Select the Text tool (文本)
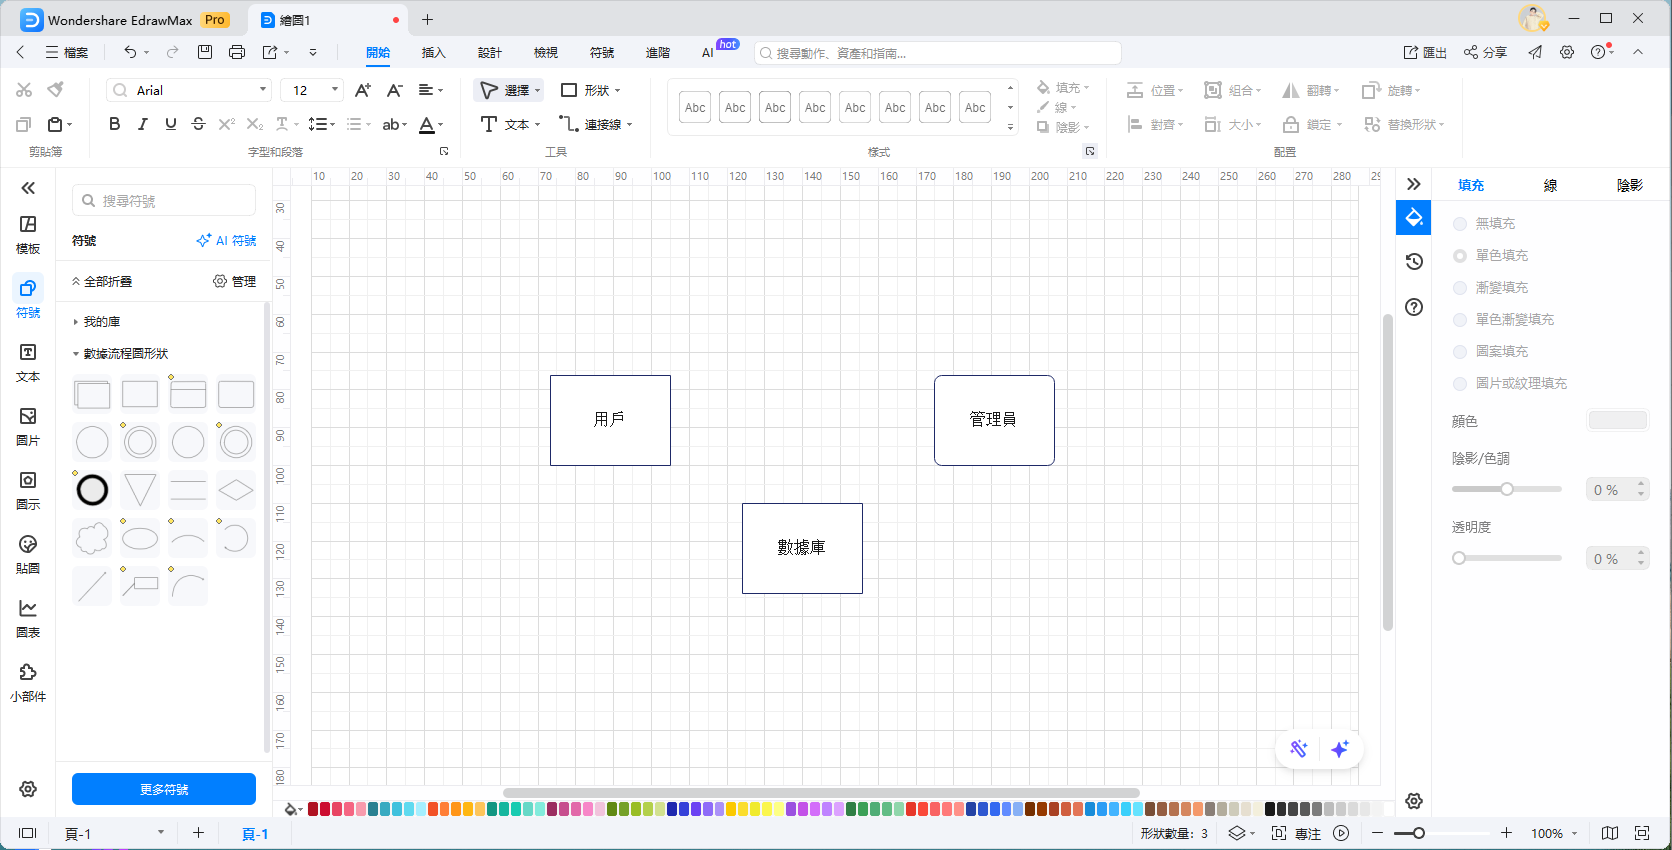This screenshot has height=850, width=1672. 509,124
